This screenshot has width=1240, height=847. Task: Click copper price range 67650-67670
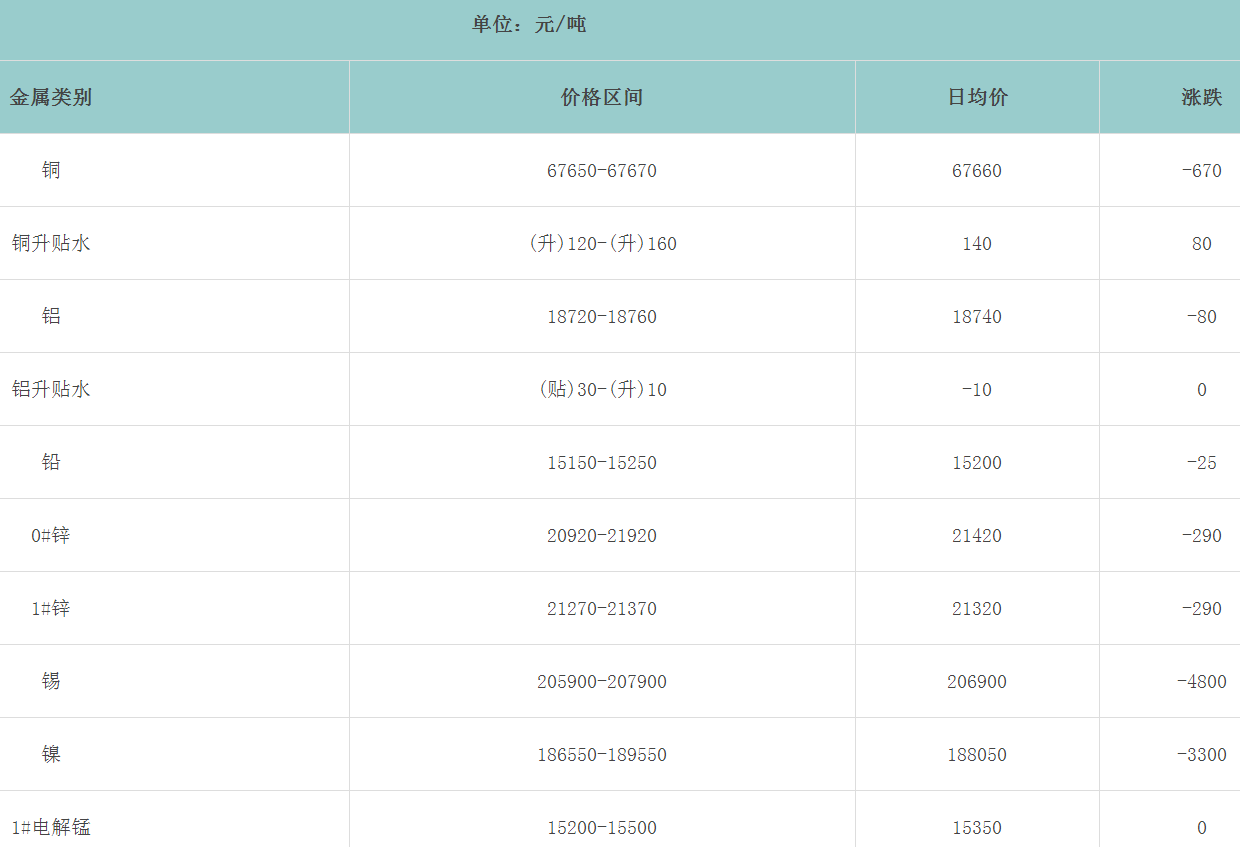(x=602, y=171)
